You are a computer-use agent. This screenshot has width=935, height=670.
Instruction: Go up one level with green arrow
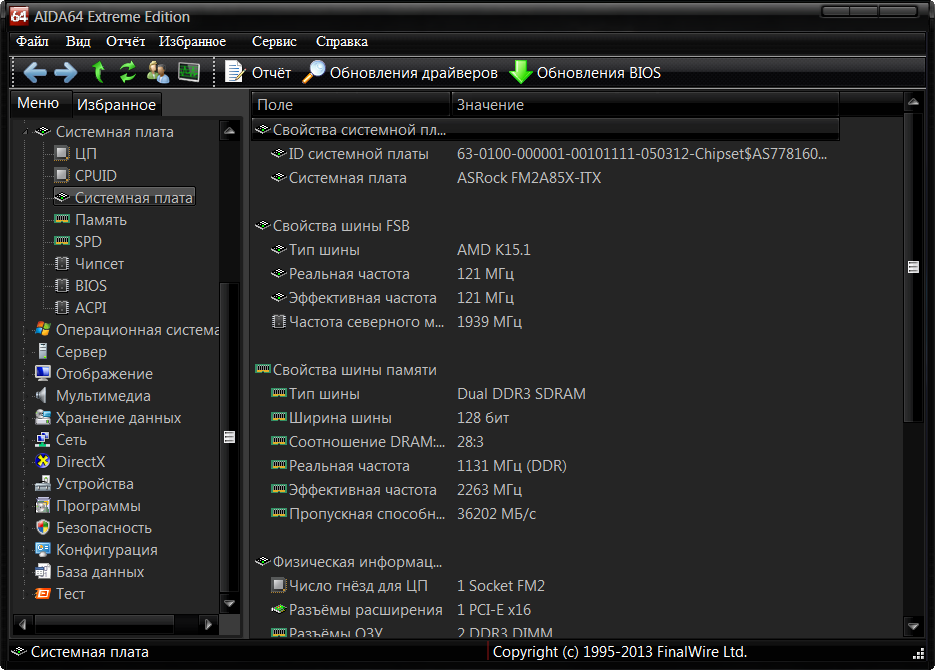coord(98,72)
